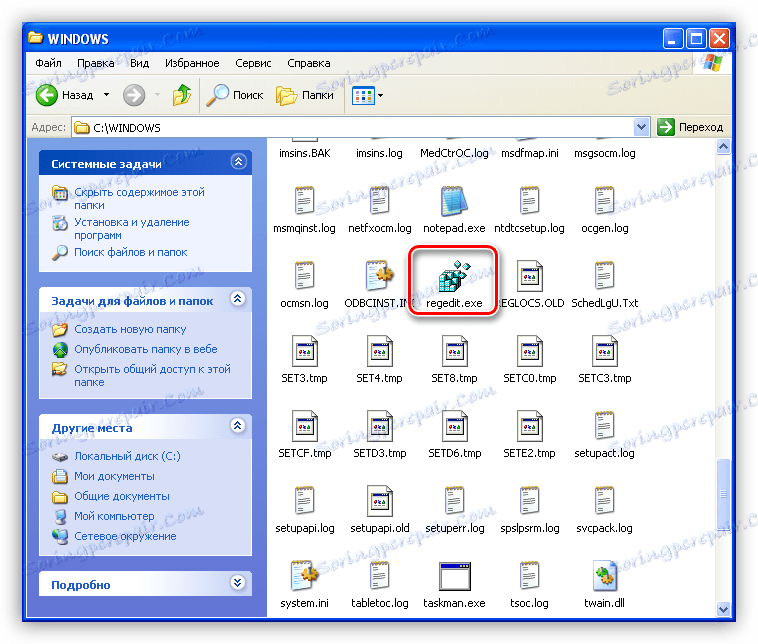Click the Forward navigation arrow
Image resolution: width=758 pixels, height=644 pixels.
(x=134, y=95)
